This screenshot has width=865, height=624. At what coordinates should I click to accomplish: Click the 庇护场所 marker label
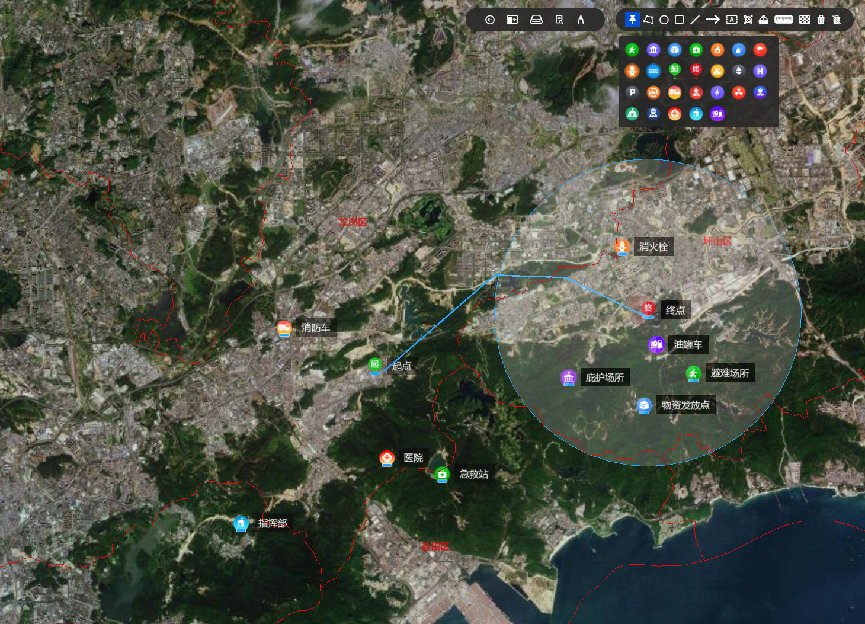coord(605,378)
